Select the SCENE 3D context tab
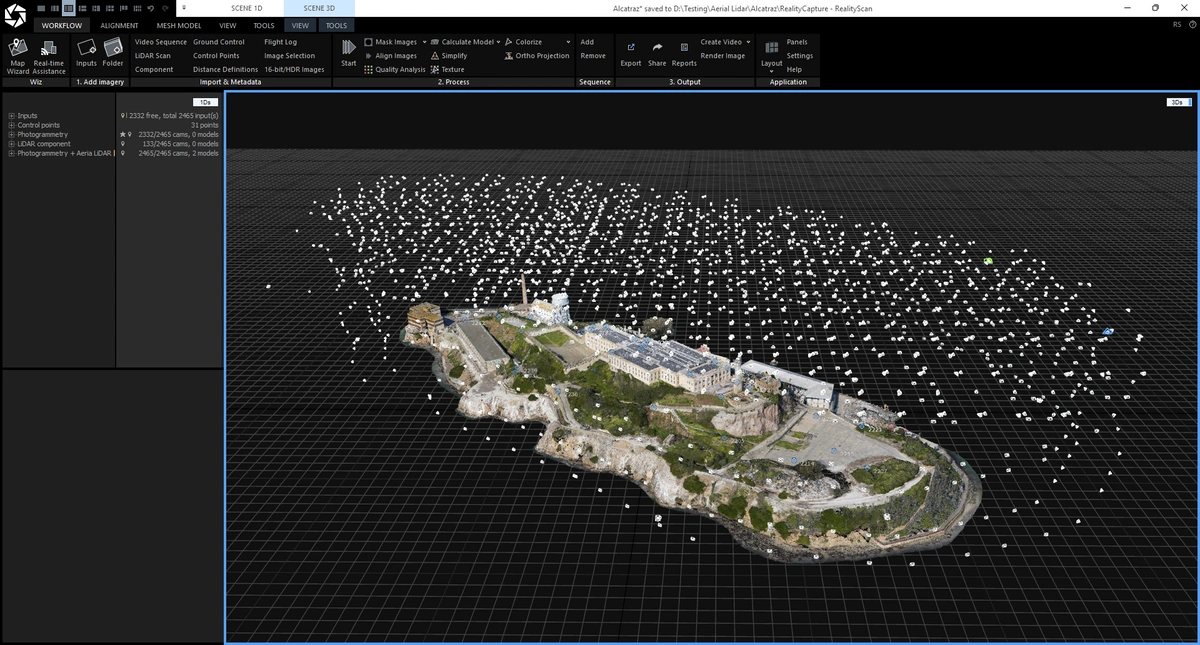The width and height of the screenshot is (1200, 645). (319, 8)
